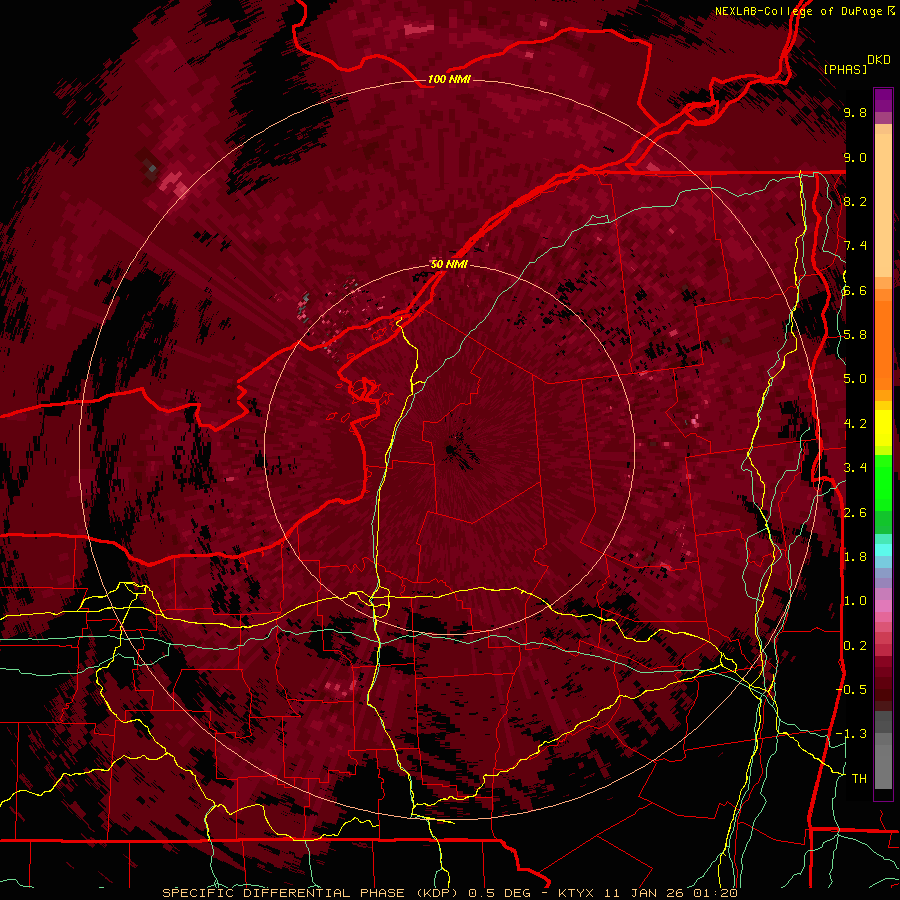Click the 0.2 scale value
The width and height of the screenshot is (900, 900).
coord(855,646)
